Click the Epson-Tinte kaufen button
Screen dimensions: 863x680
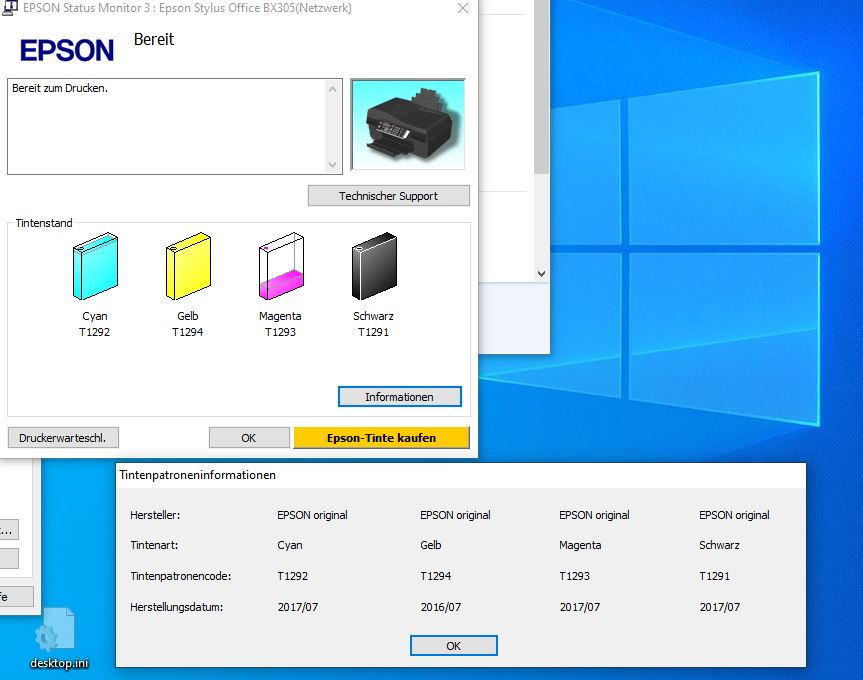tap(381, 438)
